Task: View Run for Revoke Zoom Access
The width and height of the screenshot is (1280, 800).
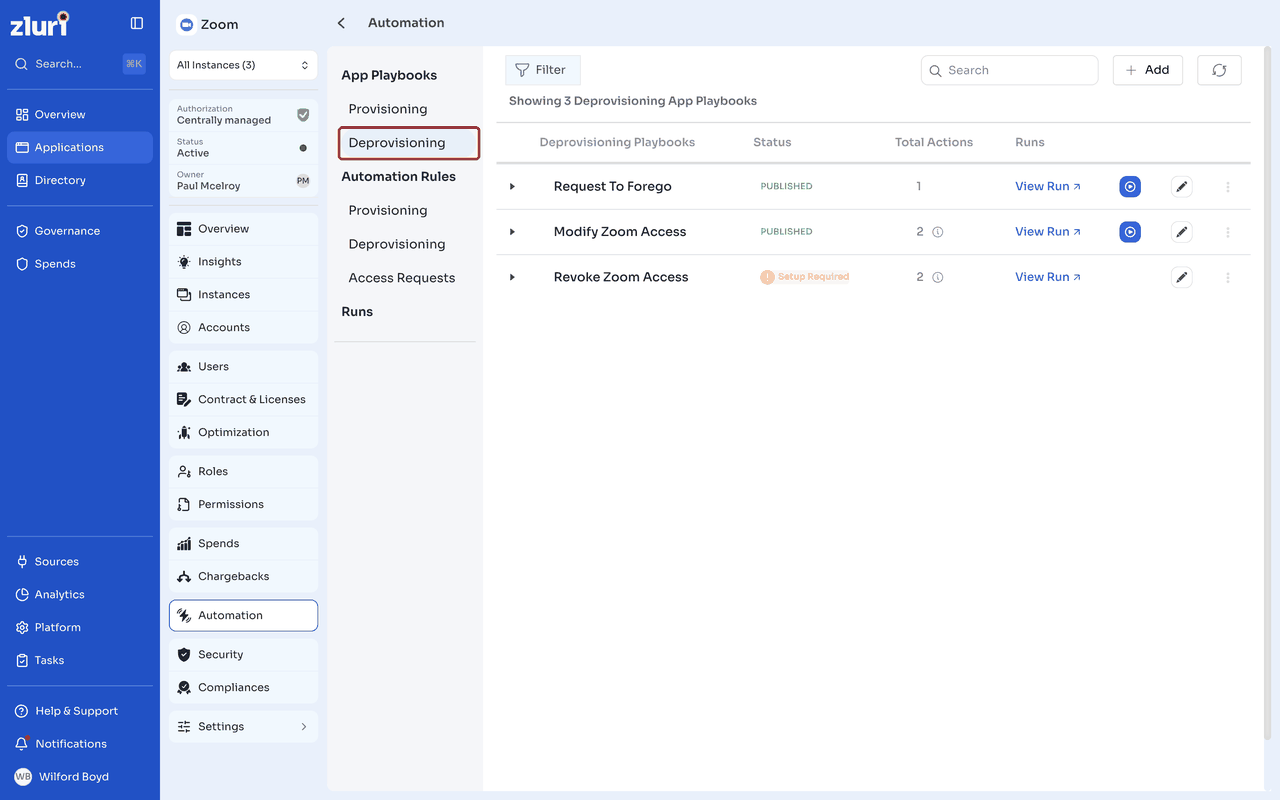Action: [x=1048, y=277]
